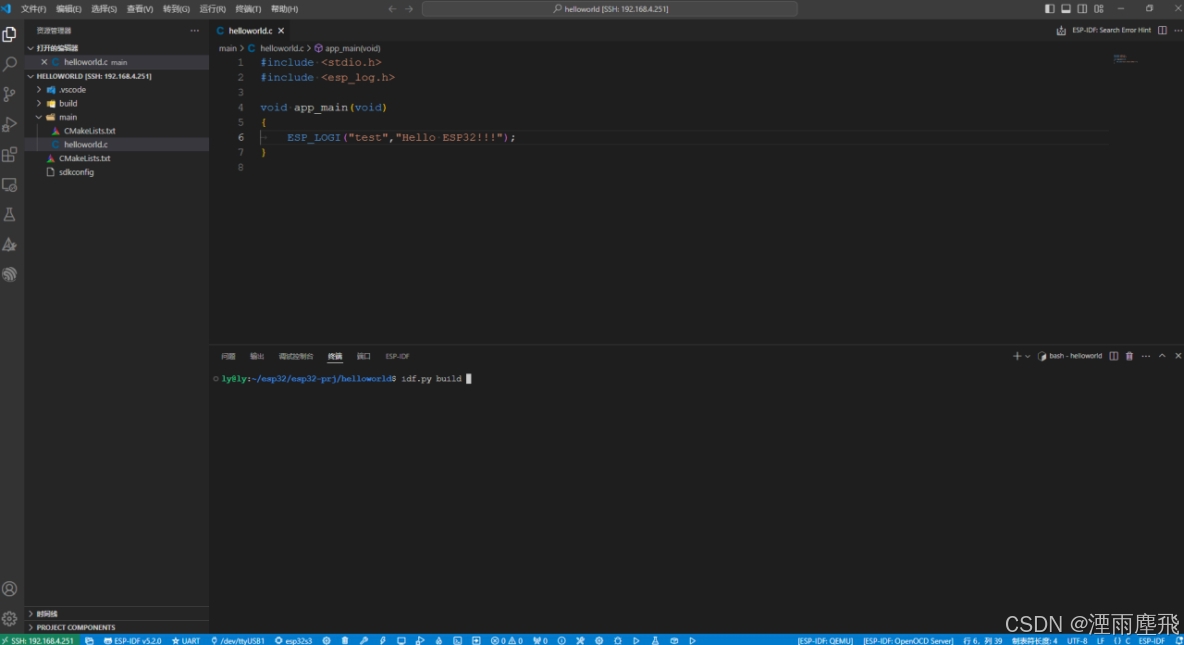This screenshot has width=1184, height=645.
Task: Maximize the terminal panel size
Action: (x=1162, y=356)
